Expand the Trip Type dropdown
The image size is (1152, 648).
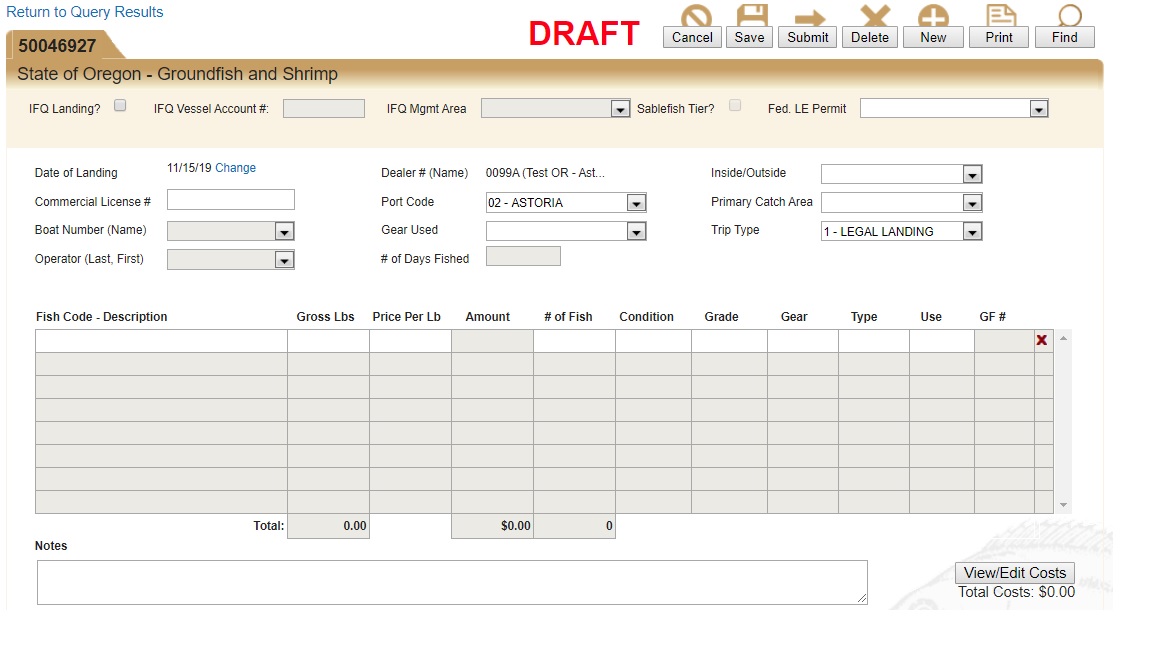(971, 232)
